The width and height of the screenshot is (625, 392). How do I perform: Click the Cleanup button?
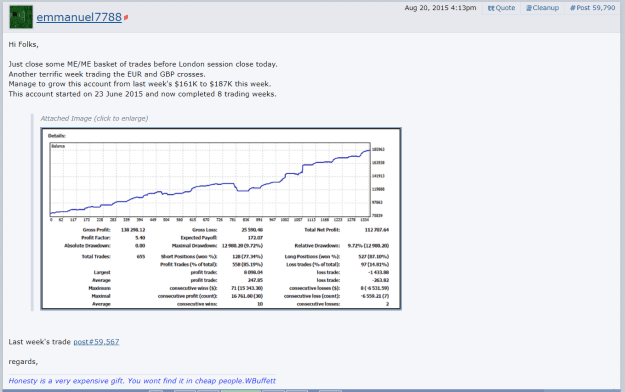(x=542, y=8)
